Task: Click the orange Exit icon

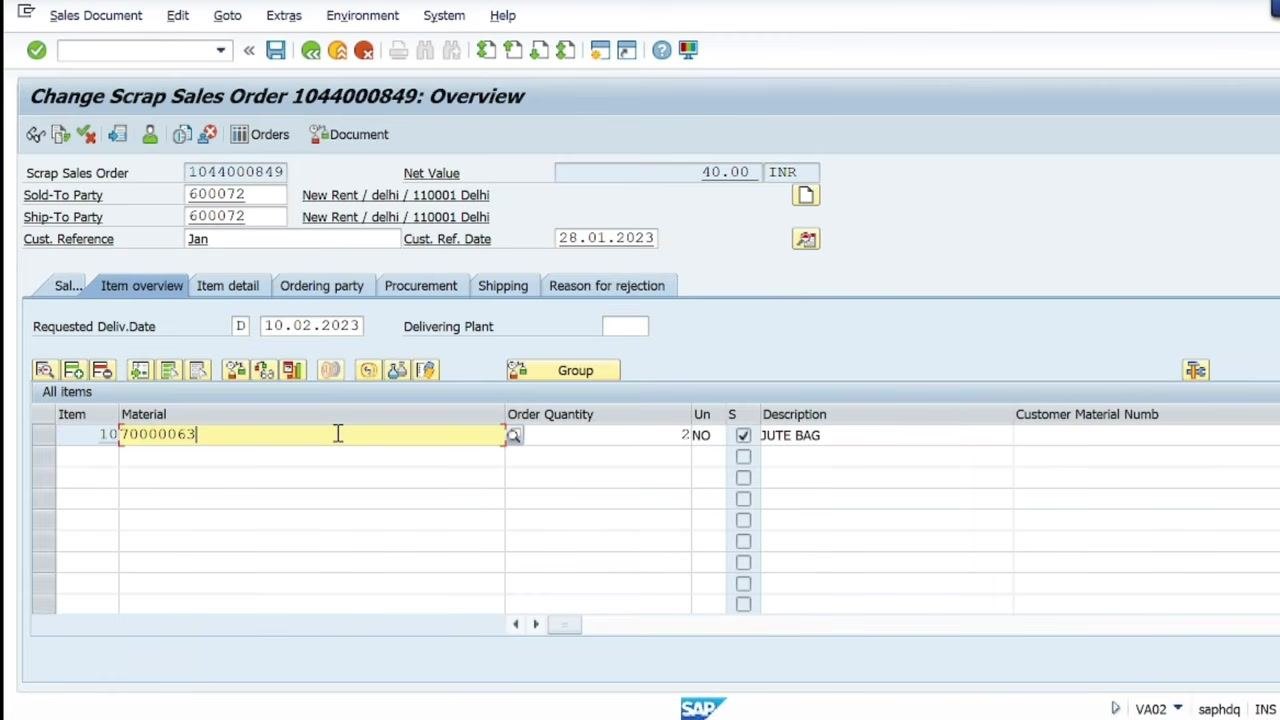Action: click(337, 50)
